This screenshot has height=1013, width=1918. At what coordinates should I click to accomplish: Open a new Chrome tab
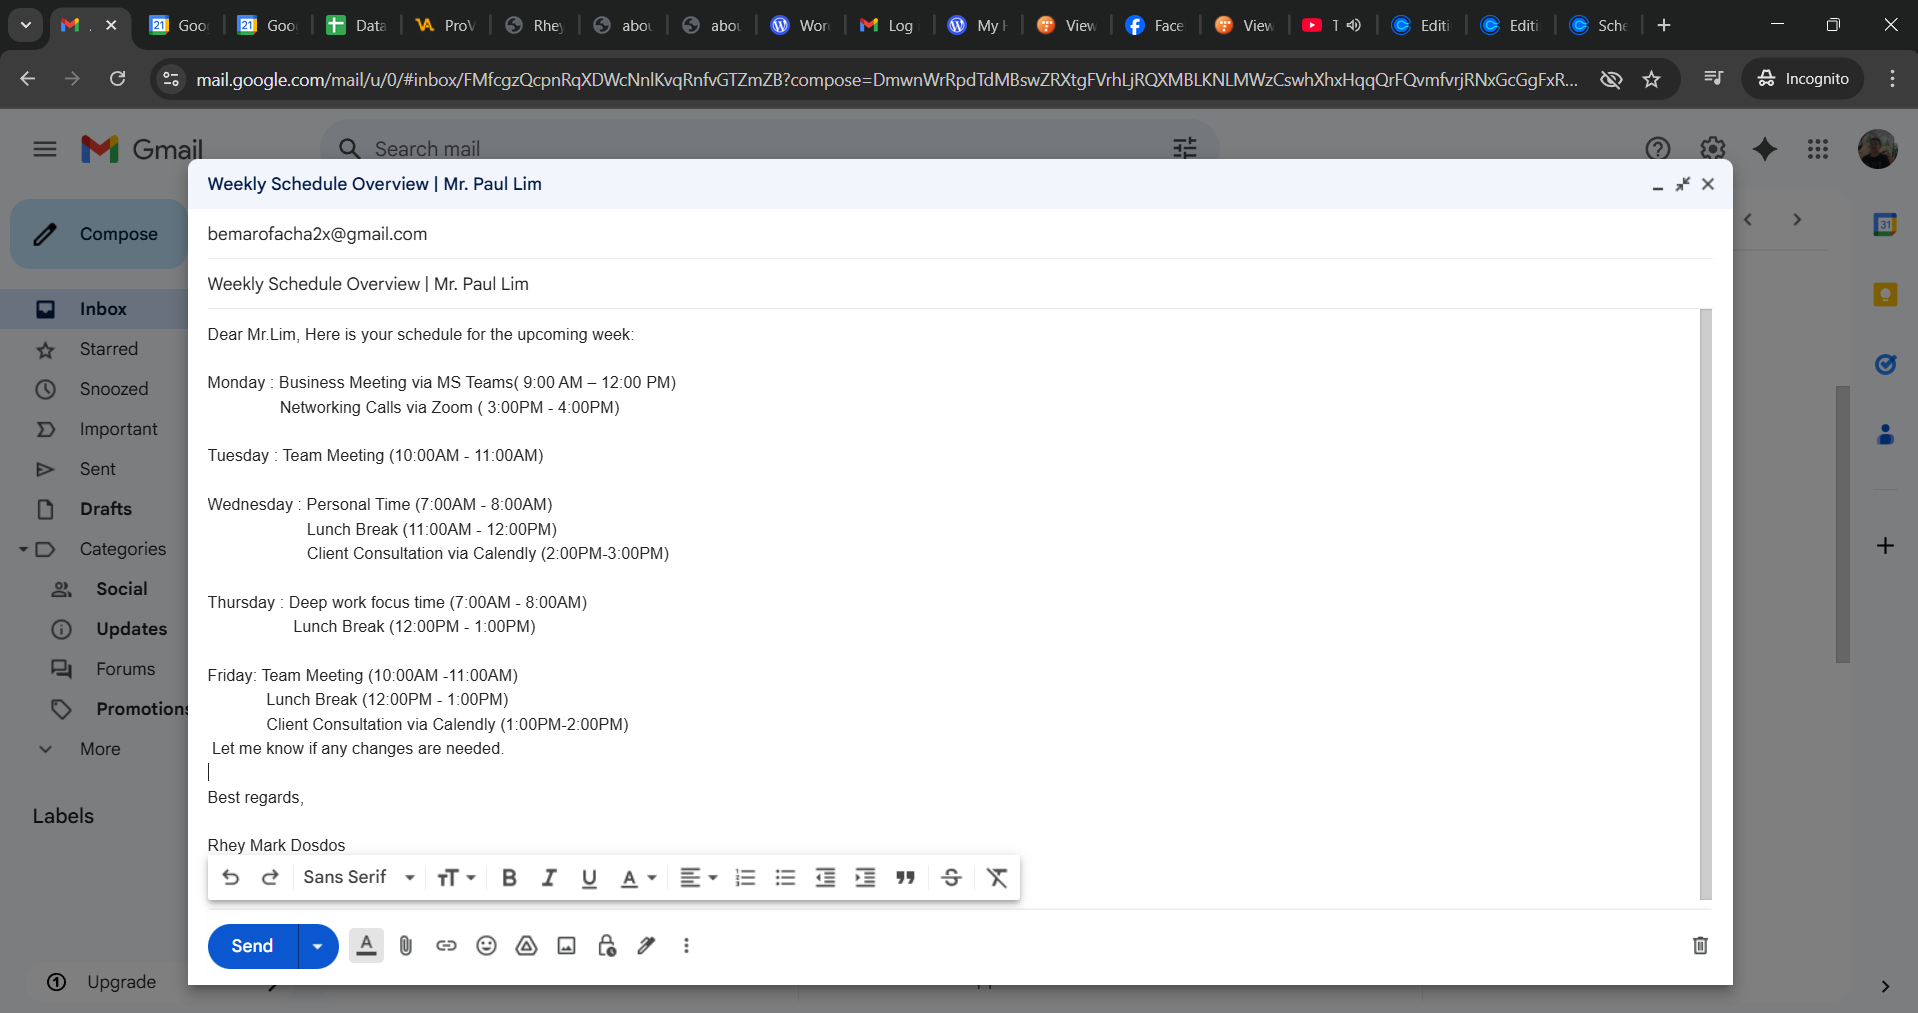(x=1664, y=25)
